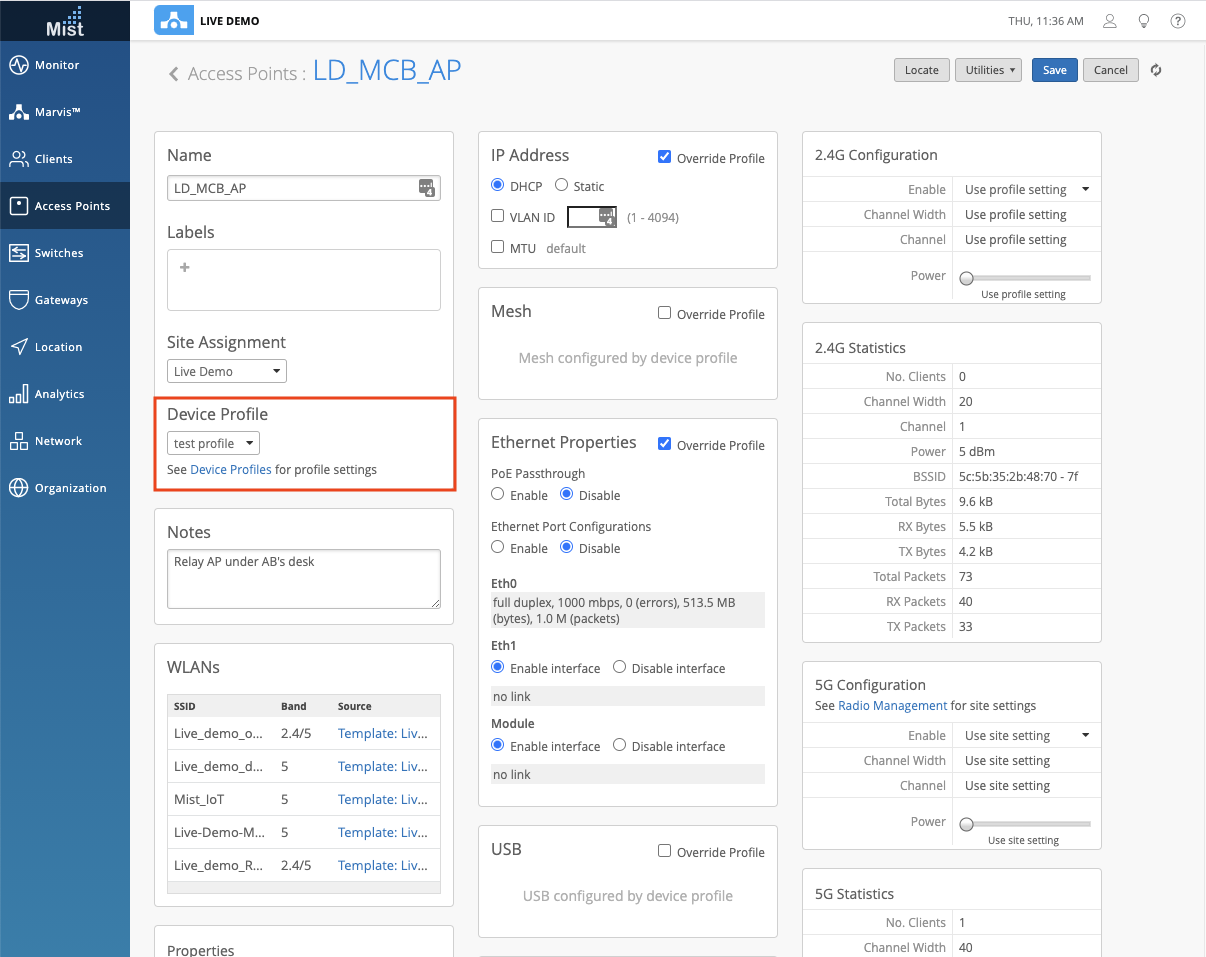Viewport: 1206px width, 957px height.
Task: Follow the Radio Management link
Action: point(892,705)
